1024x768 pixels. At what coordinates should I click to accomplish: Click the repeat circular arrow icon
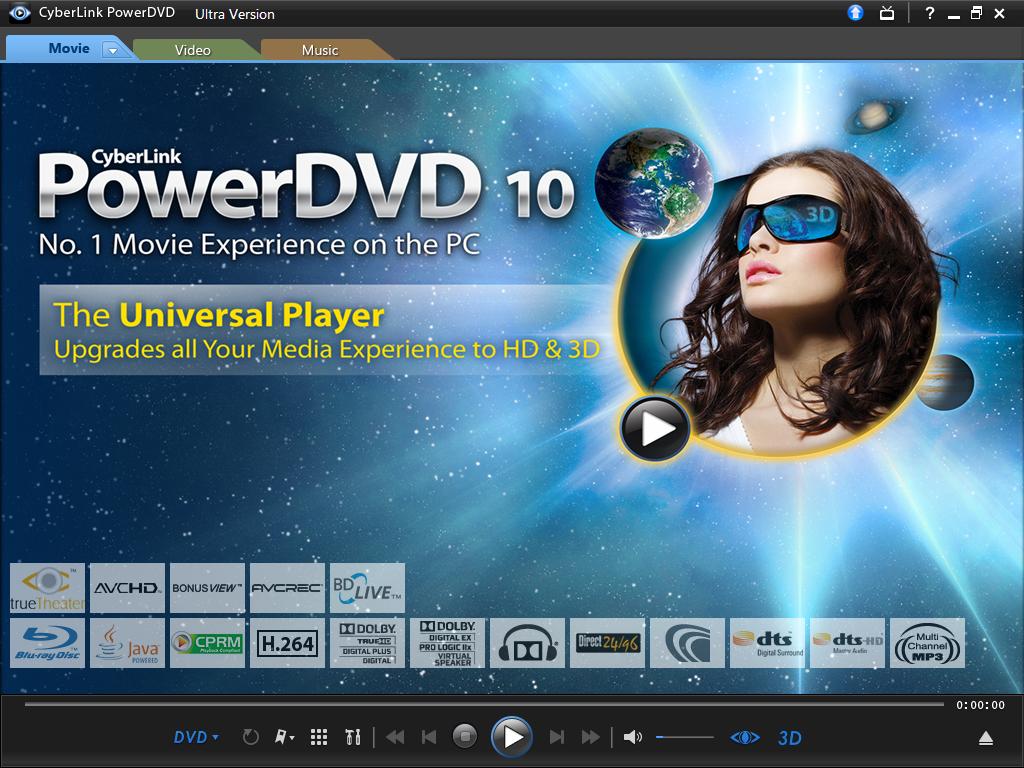251,737
